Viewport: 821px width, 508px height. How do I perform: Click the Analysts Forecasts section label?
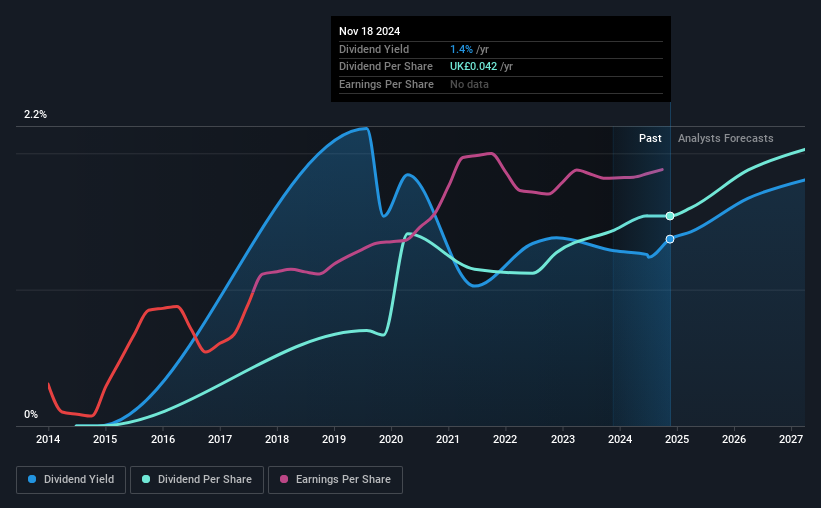pos(726,138)
